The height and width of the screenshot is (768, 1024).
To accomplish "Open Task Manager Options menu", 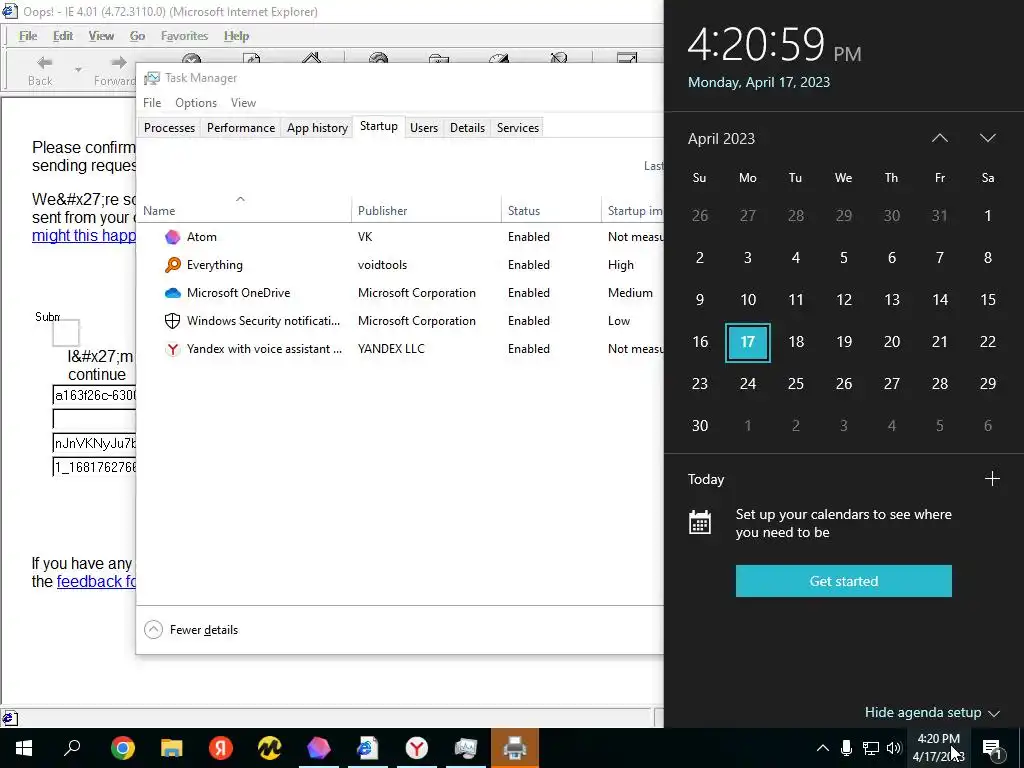I will [x=196, y=103].
